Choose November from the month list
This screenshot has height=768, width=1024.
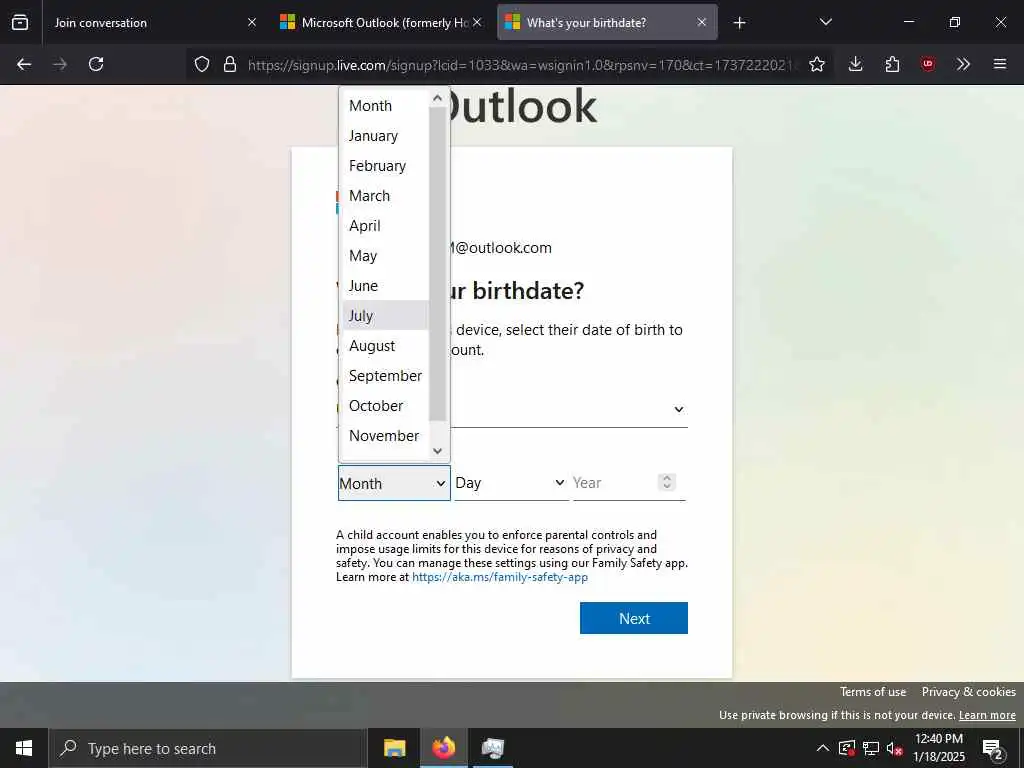[385, 436]
